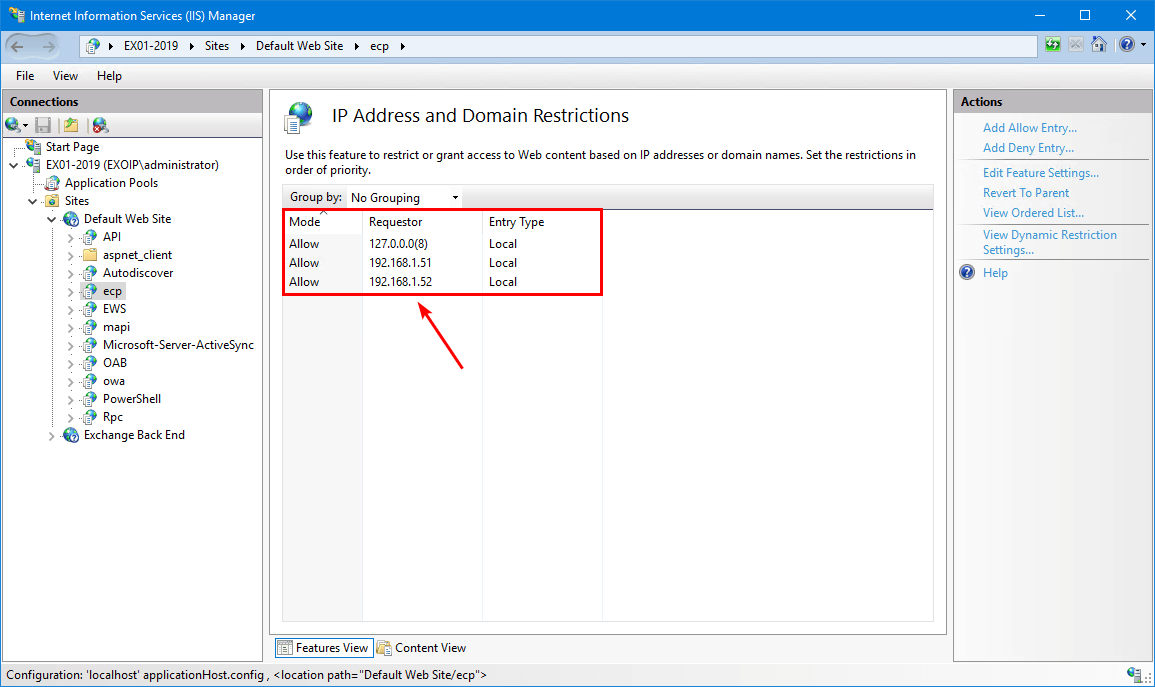Viewport: 1155px width, 687px height.
Task: Open the View menu
Action: click(65, 76)
